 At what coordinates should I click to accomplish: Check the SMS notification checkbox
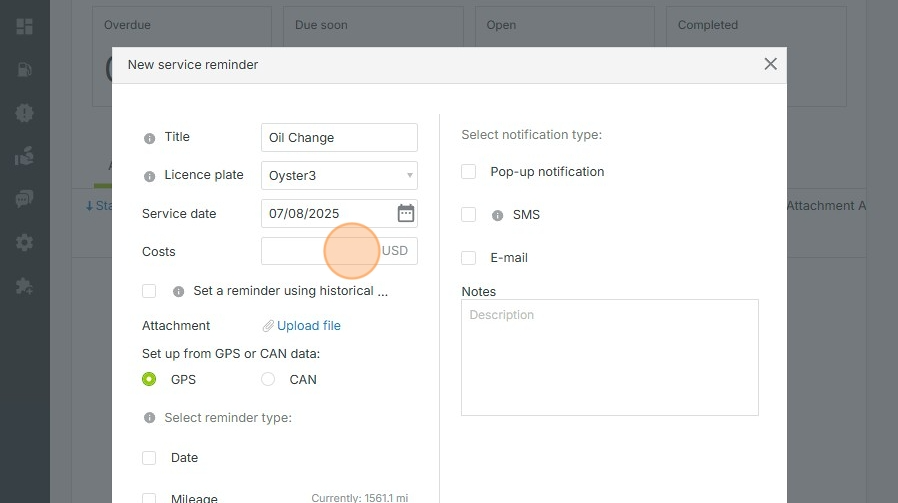468,214
